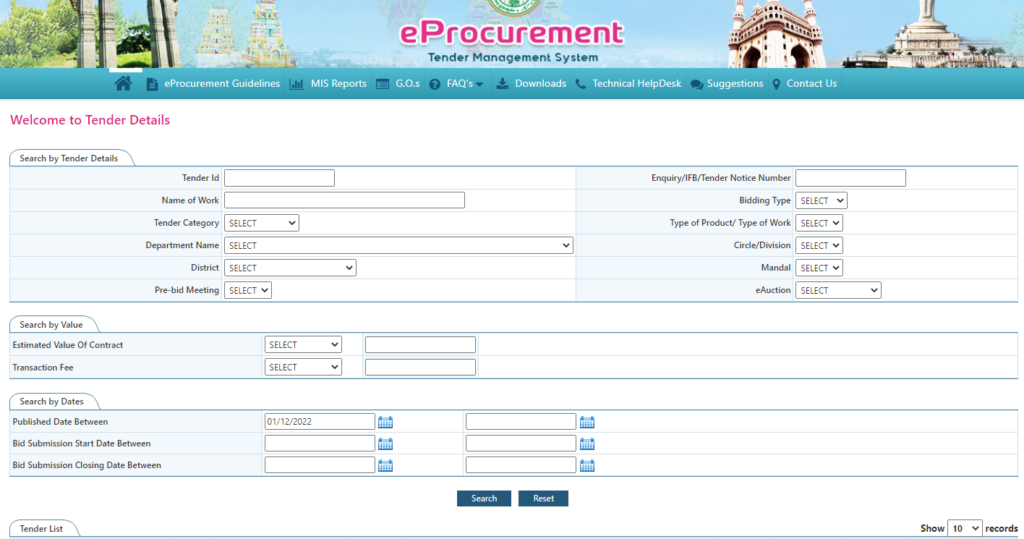Expand the Bidding Type select box

[x=821, y=201]
